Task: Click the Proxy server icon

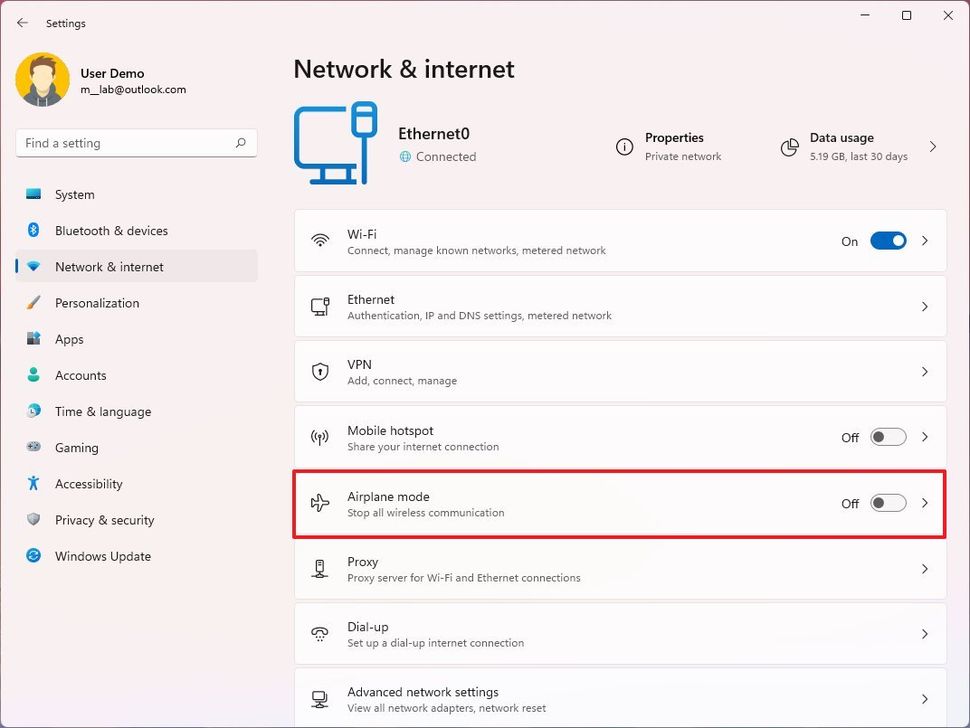Action: pos(320,568)
